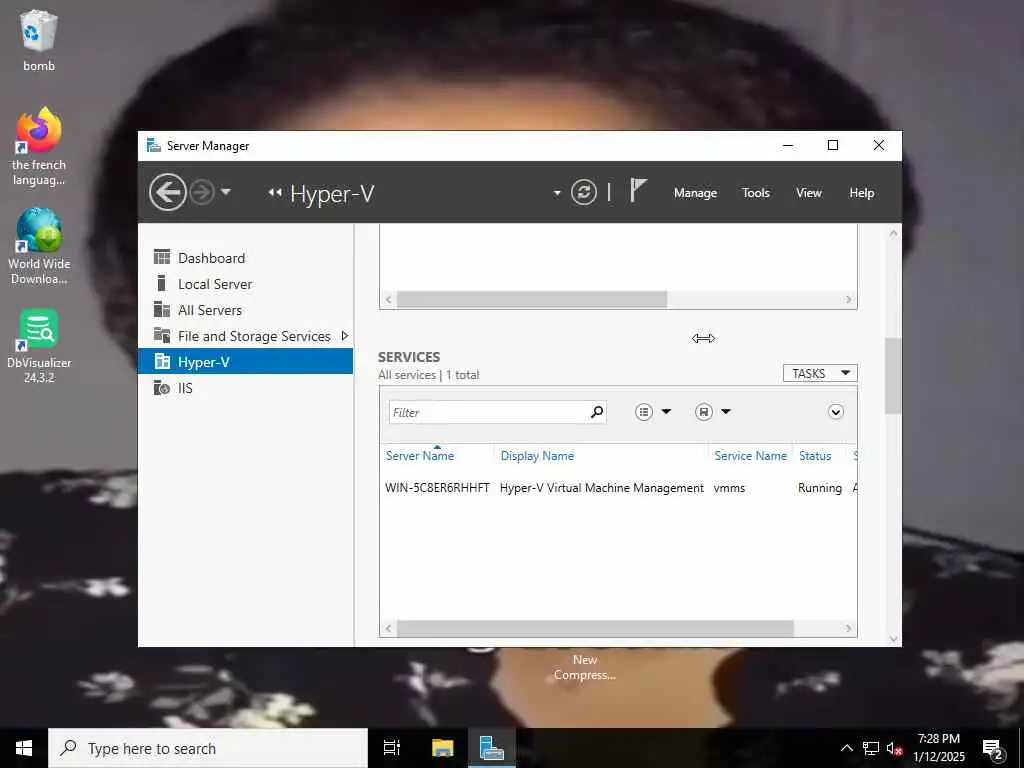Viewport: 1024px width, 768px height.
Task: Sort by the Display Name column
Action: (x=537, y=456)
